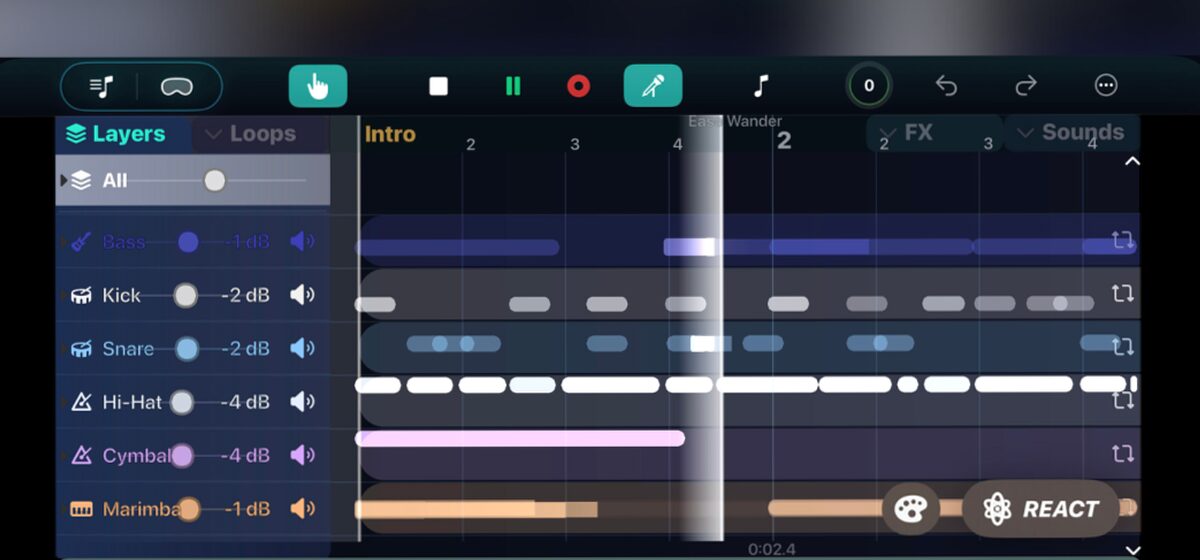Viewport: 1200px width, 560px height.
Task: Adjust the Snare volume slider knob
Action: [x=187, y=349]
